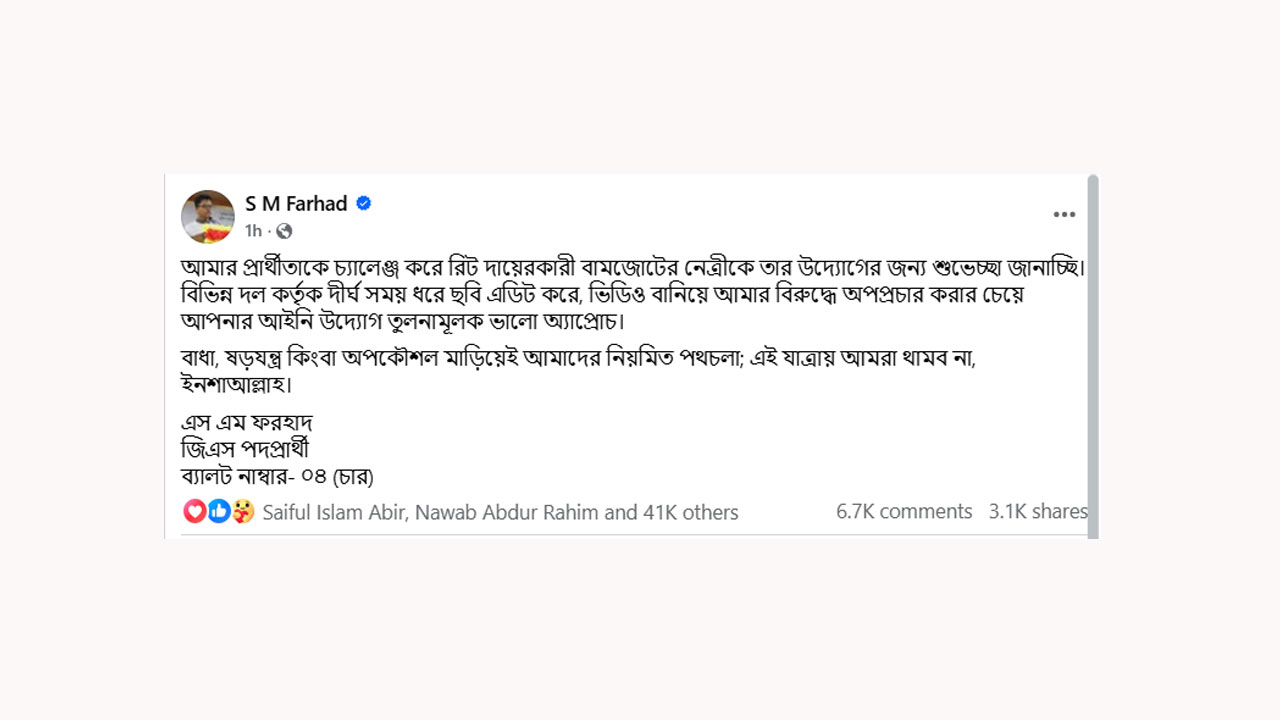Click the red heart Love reaction icon
Viewport: 1280px width, 720px height.
pyautogui.click(x=195, y=511)
